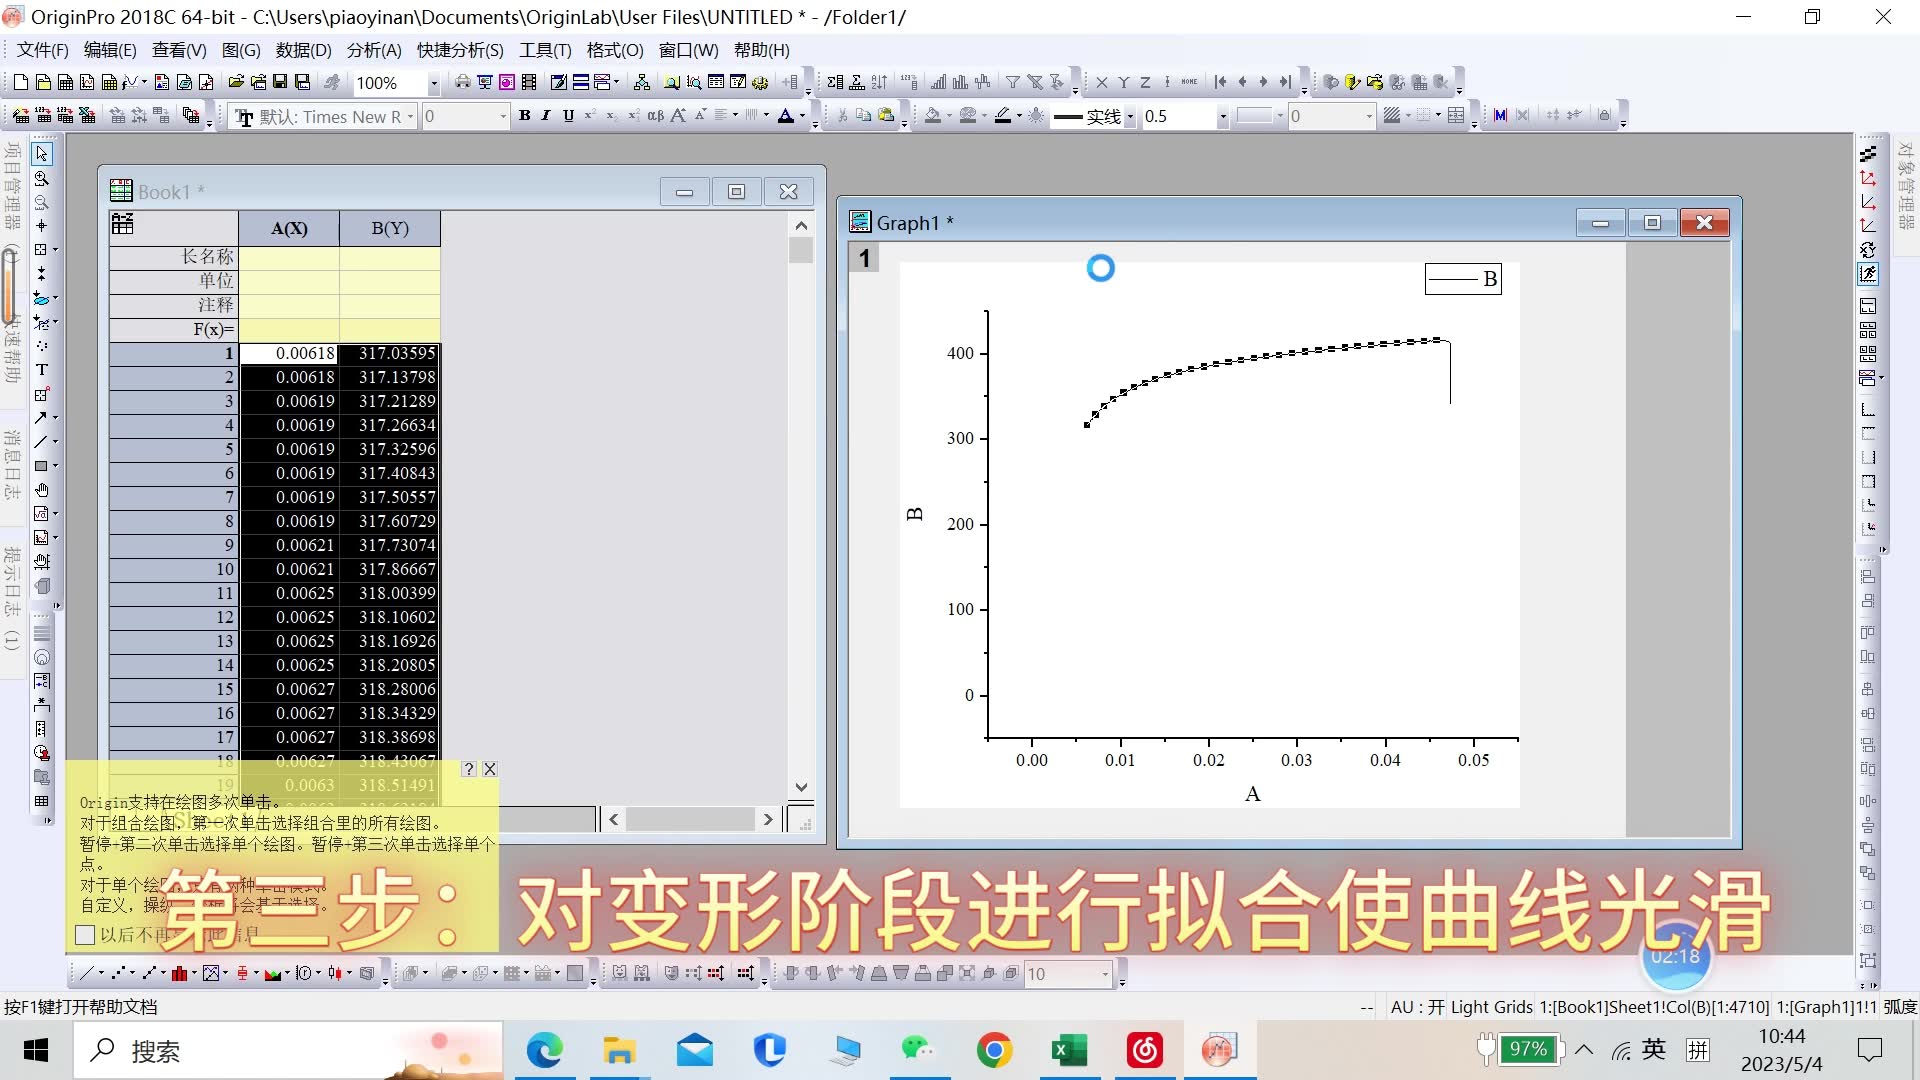Open the 图(G) menu
Viewport: 1920px width, 1080px height.
point(241,50)
